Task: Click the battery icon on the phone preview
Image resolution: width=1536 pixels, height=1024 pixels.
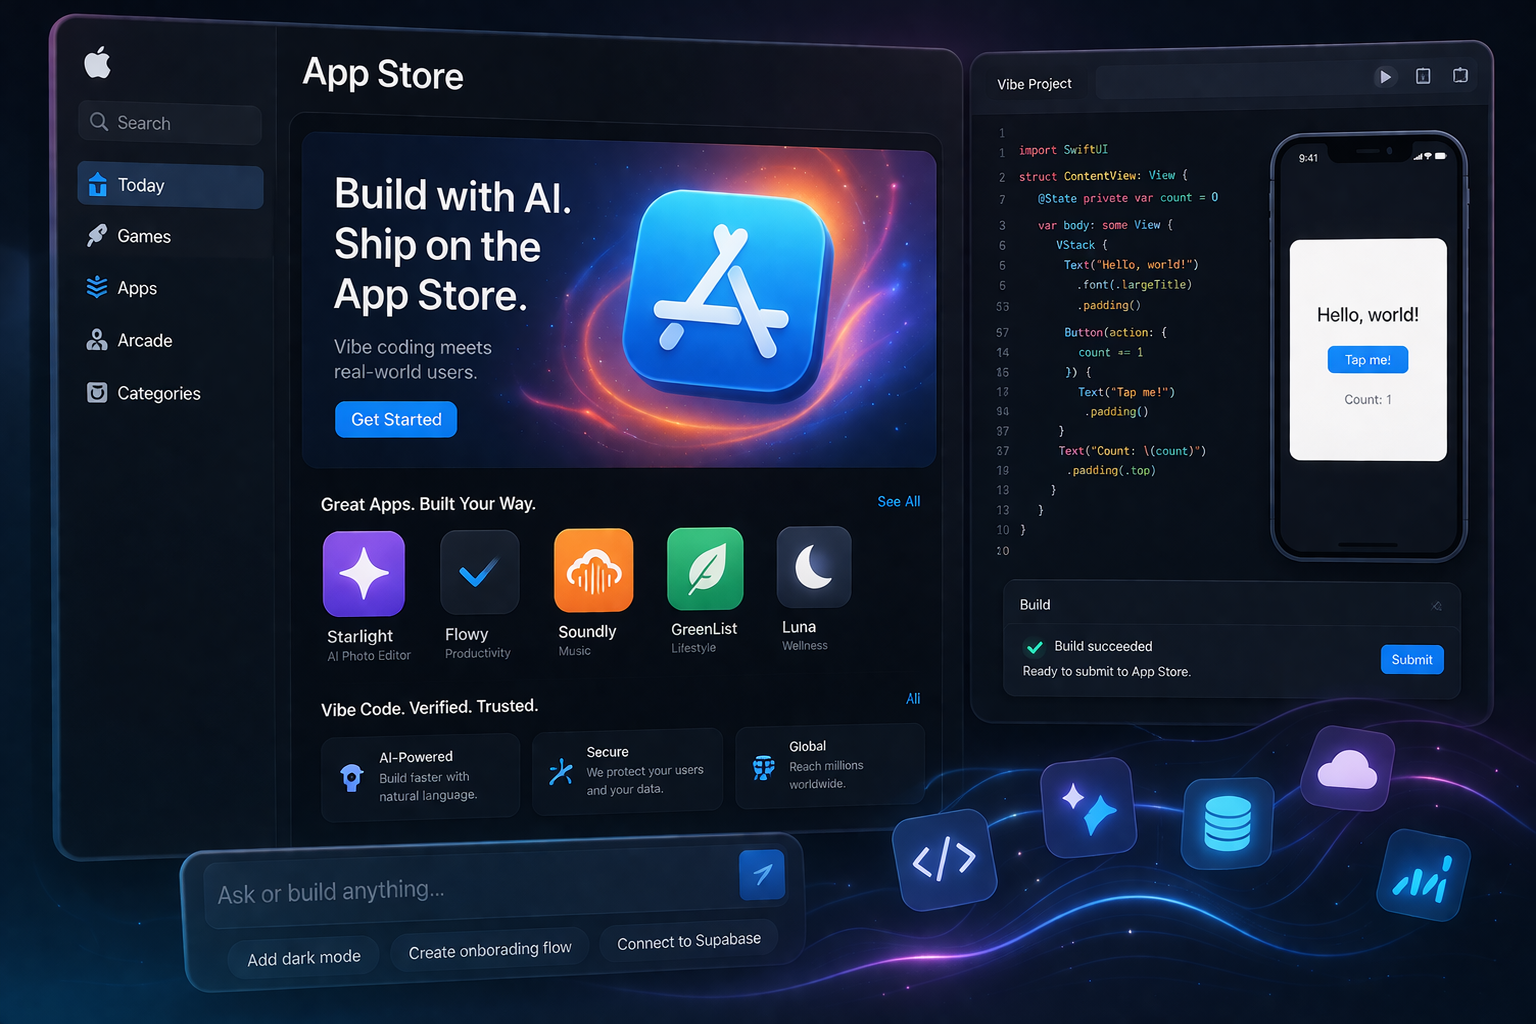Action: click(1440, 156)
